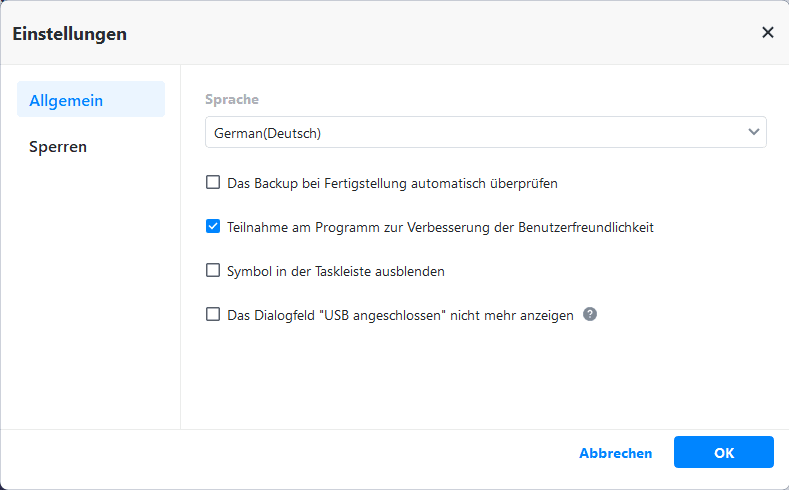
Task: Close the Einstellungen dialog with X
Action: pyautogui.click(x=767, y=32)
